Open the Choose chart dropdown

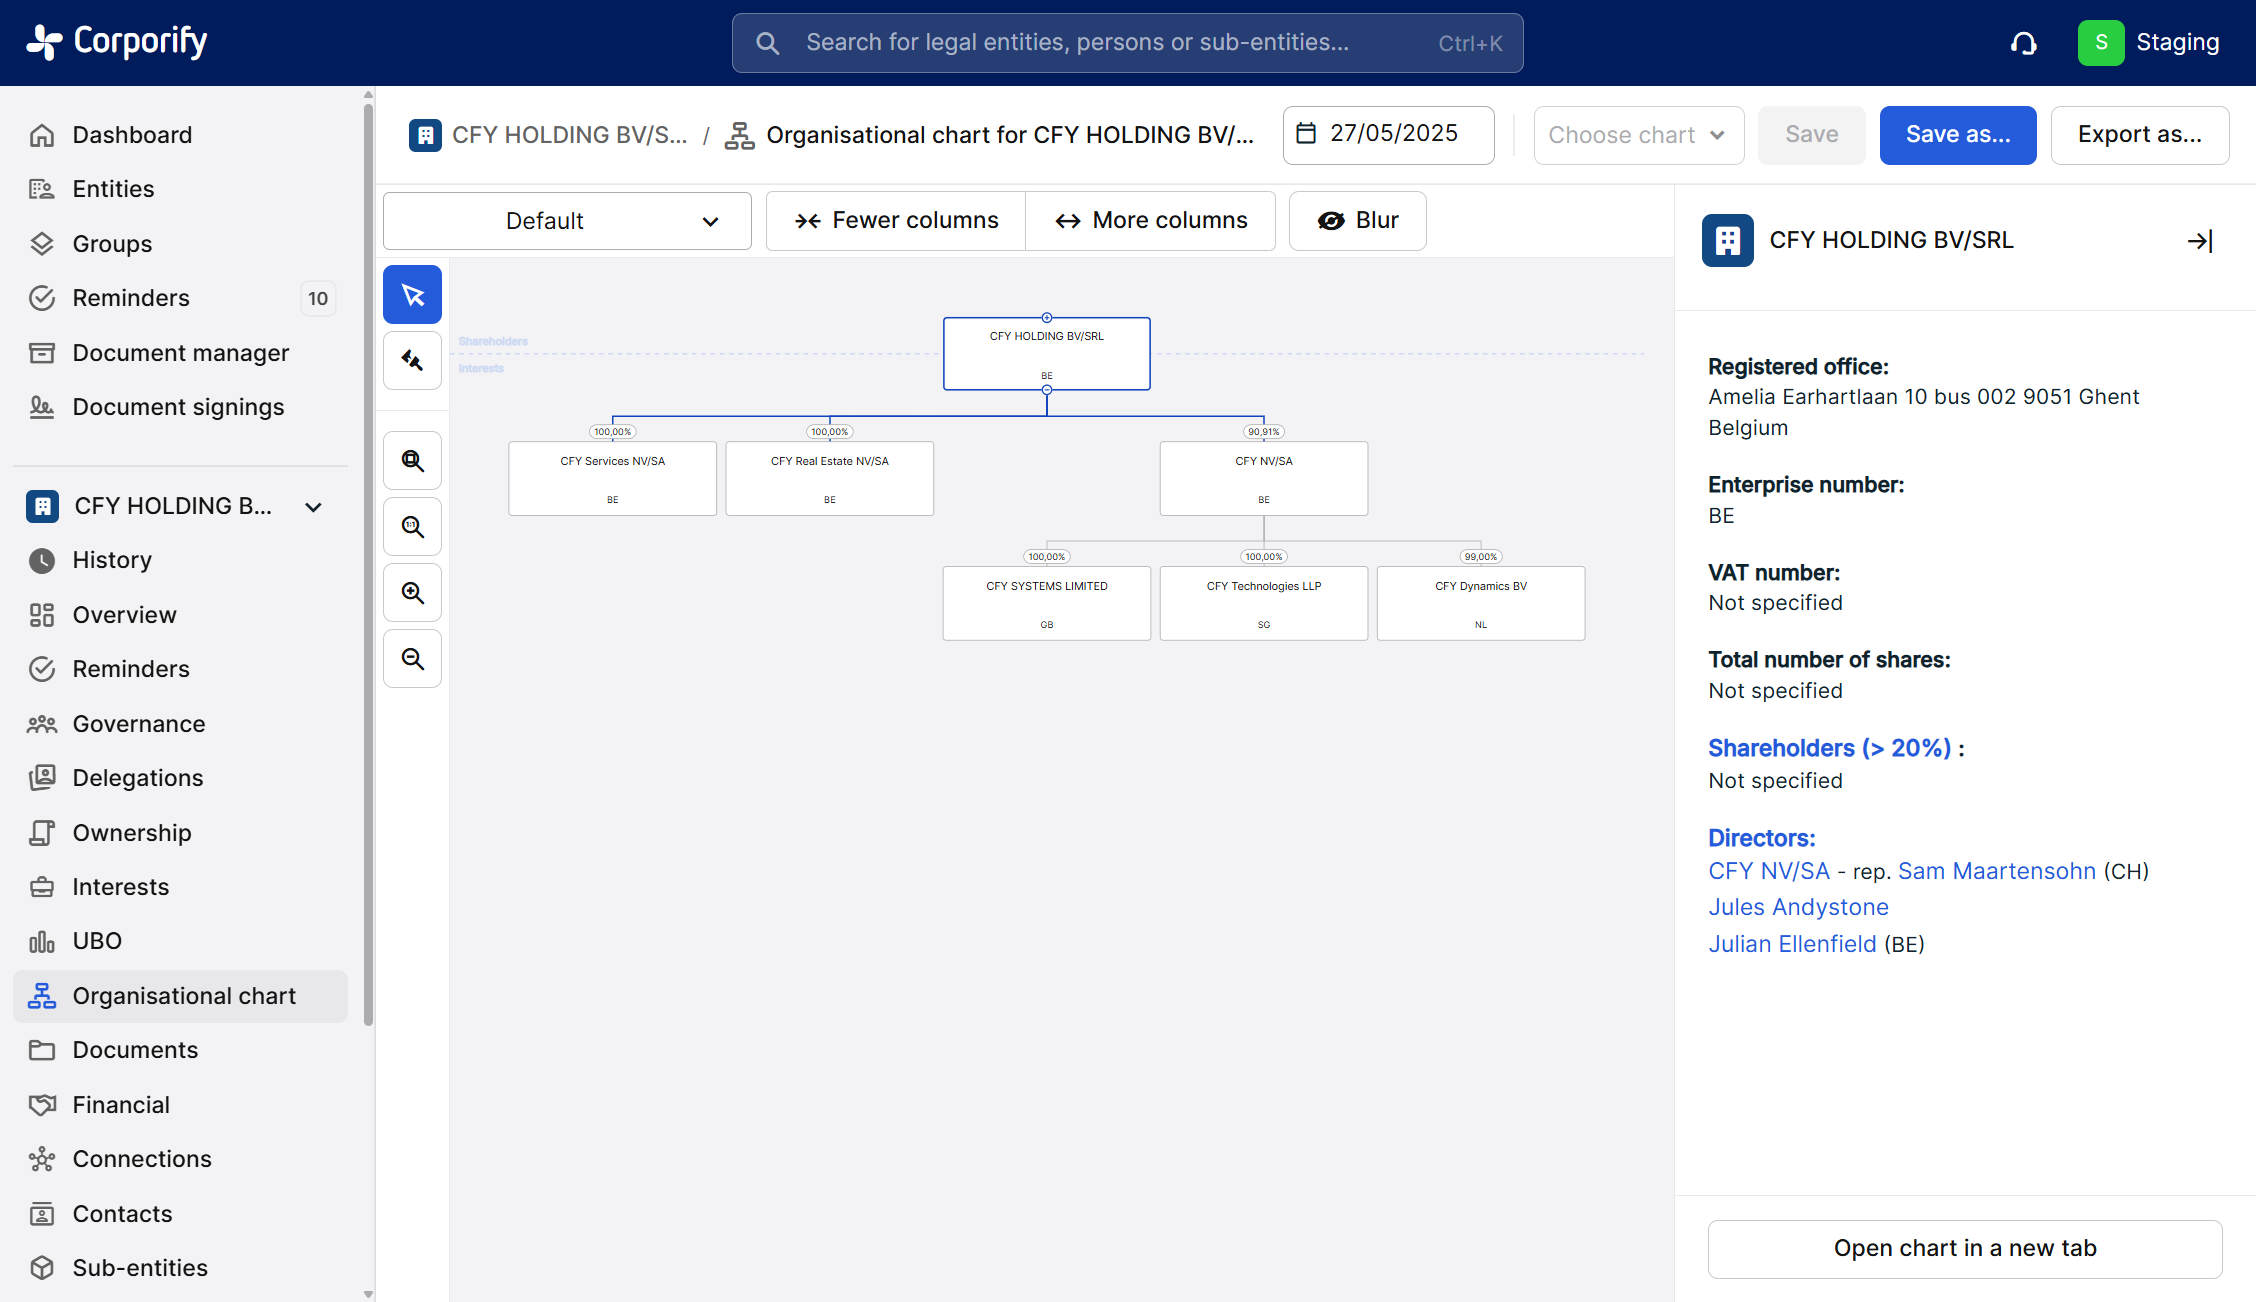(x=1638, y=135)
